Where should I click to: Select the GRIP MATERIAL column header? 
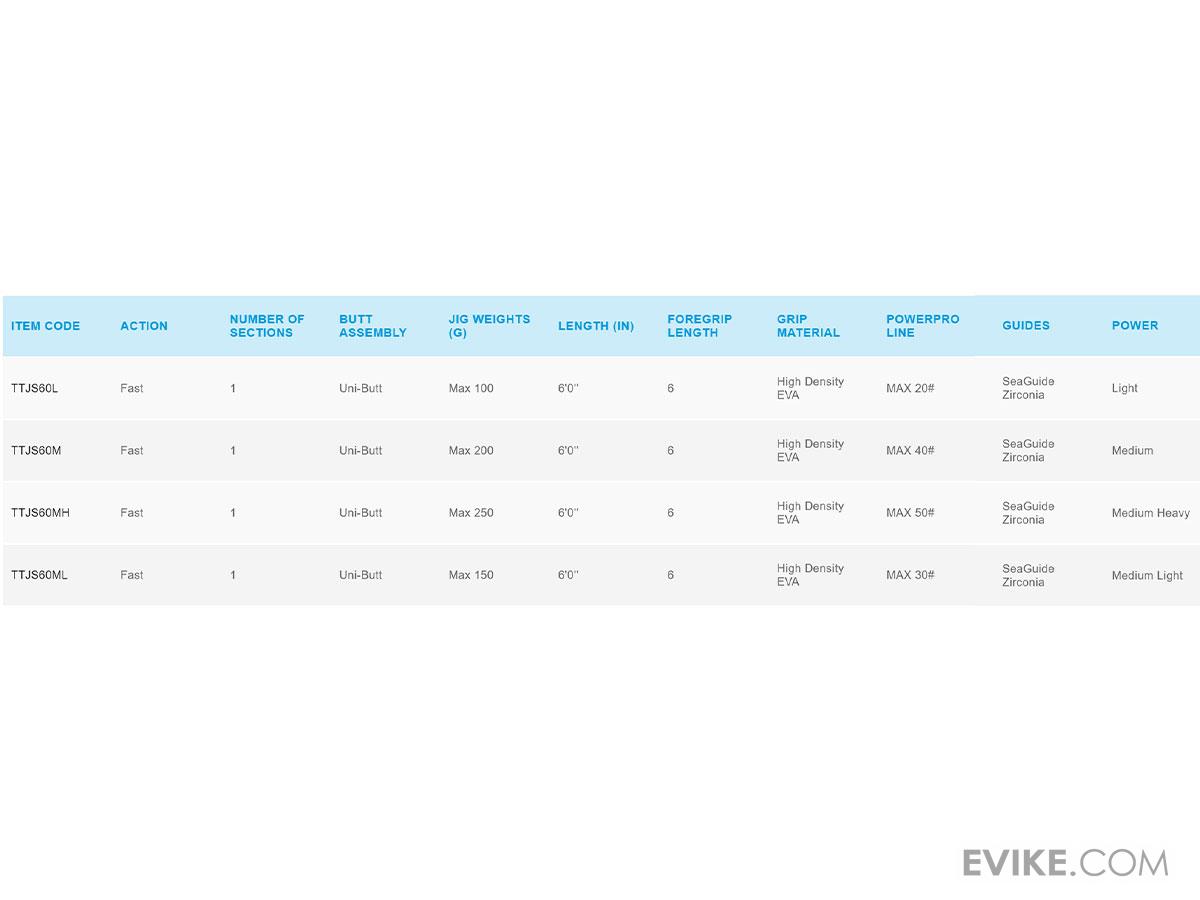808,326
